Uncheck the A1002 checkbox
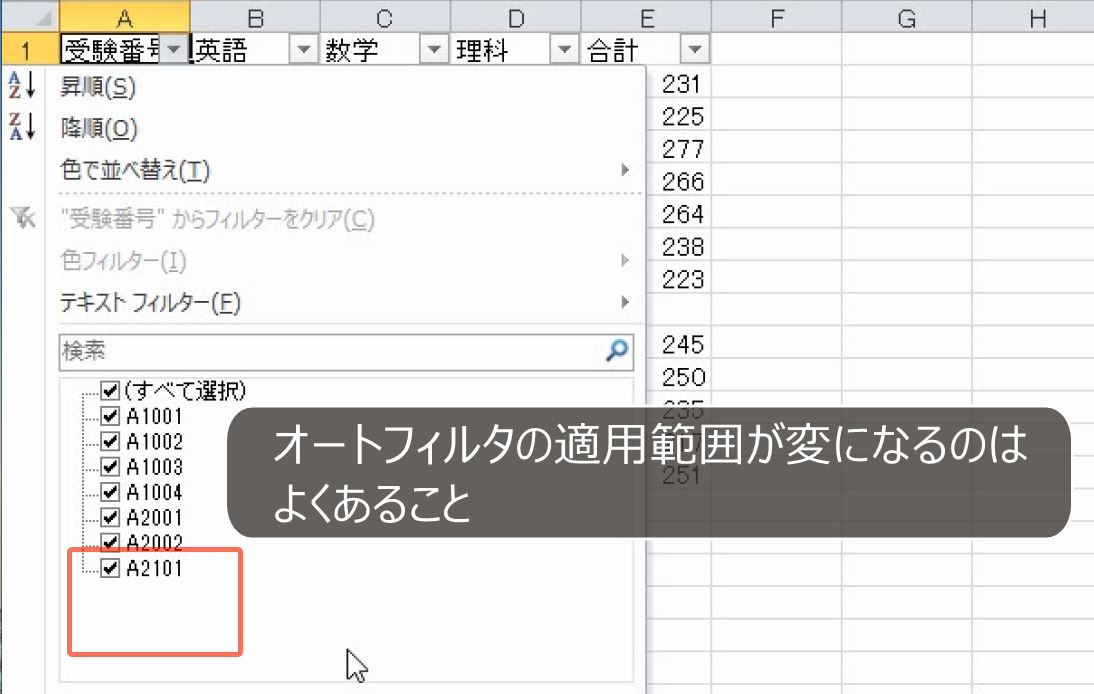The height and width of the screenshot is (694, 1094). (x=110, y=441)
